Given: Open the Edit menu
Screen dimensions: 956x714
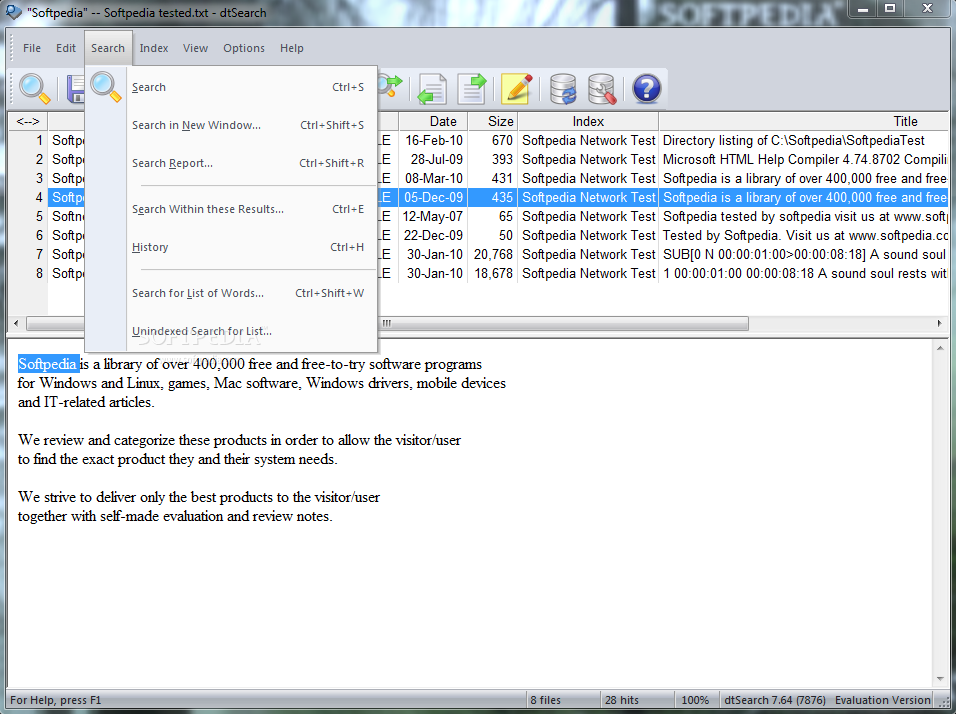Looking at the screenshot, I should [66, 48].
